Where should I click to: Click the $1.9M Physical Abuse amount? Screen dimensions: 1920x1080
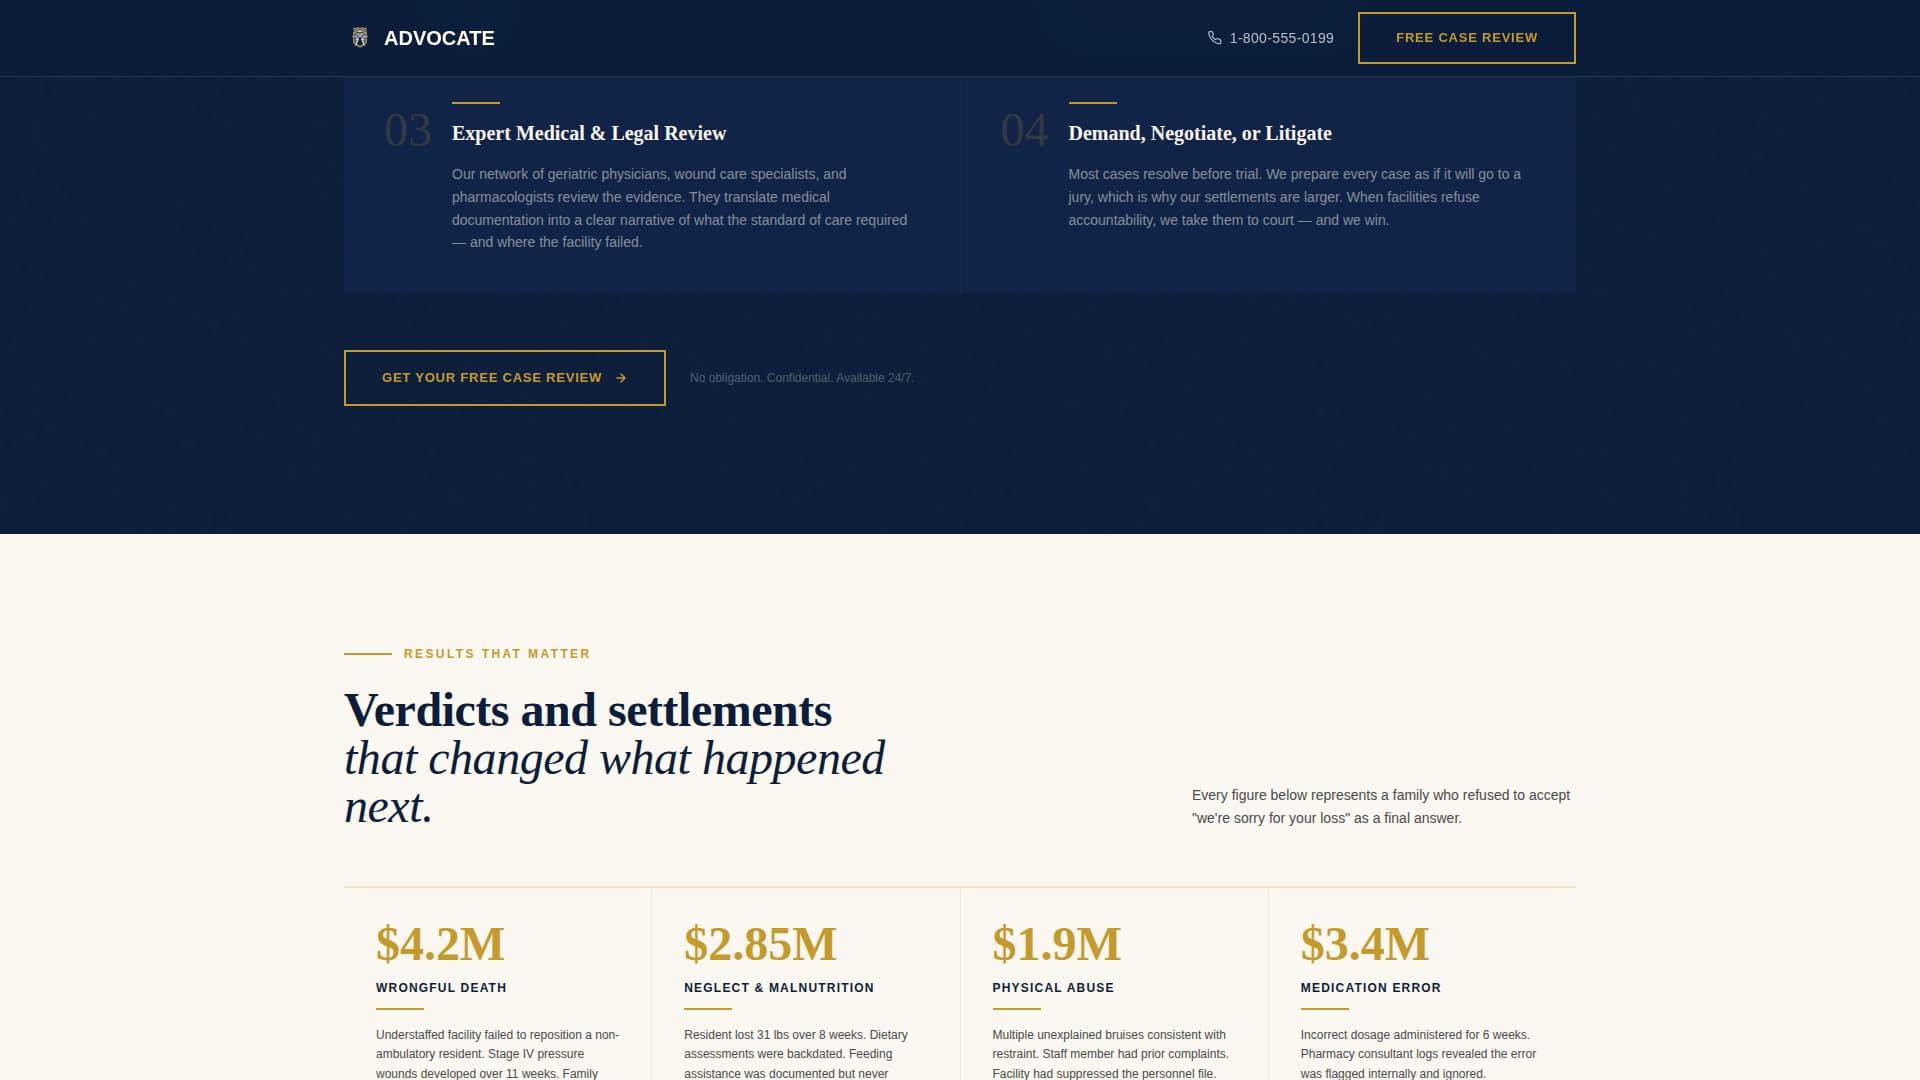click(x=1055, y=944)
